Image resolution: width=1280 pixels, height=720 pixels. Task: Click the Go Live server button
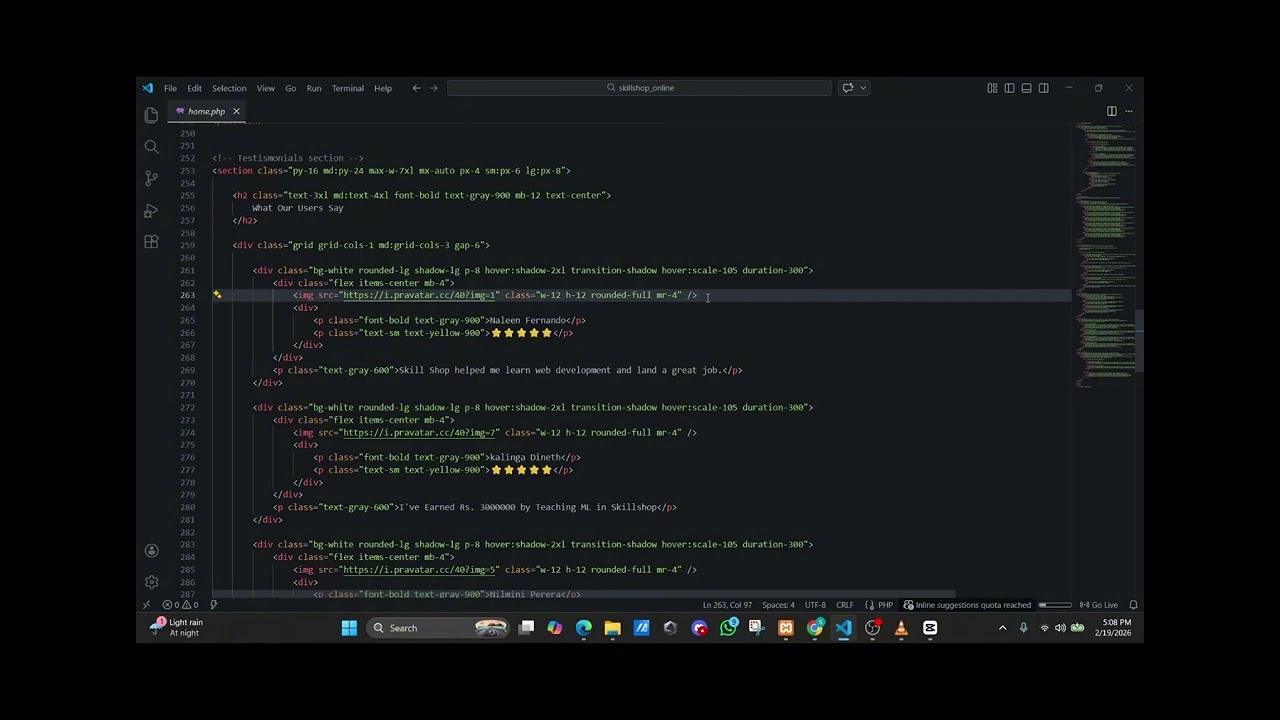[1099, 605]
